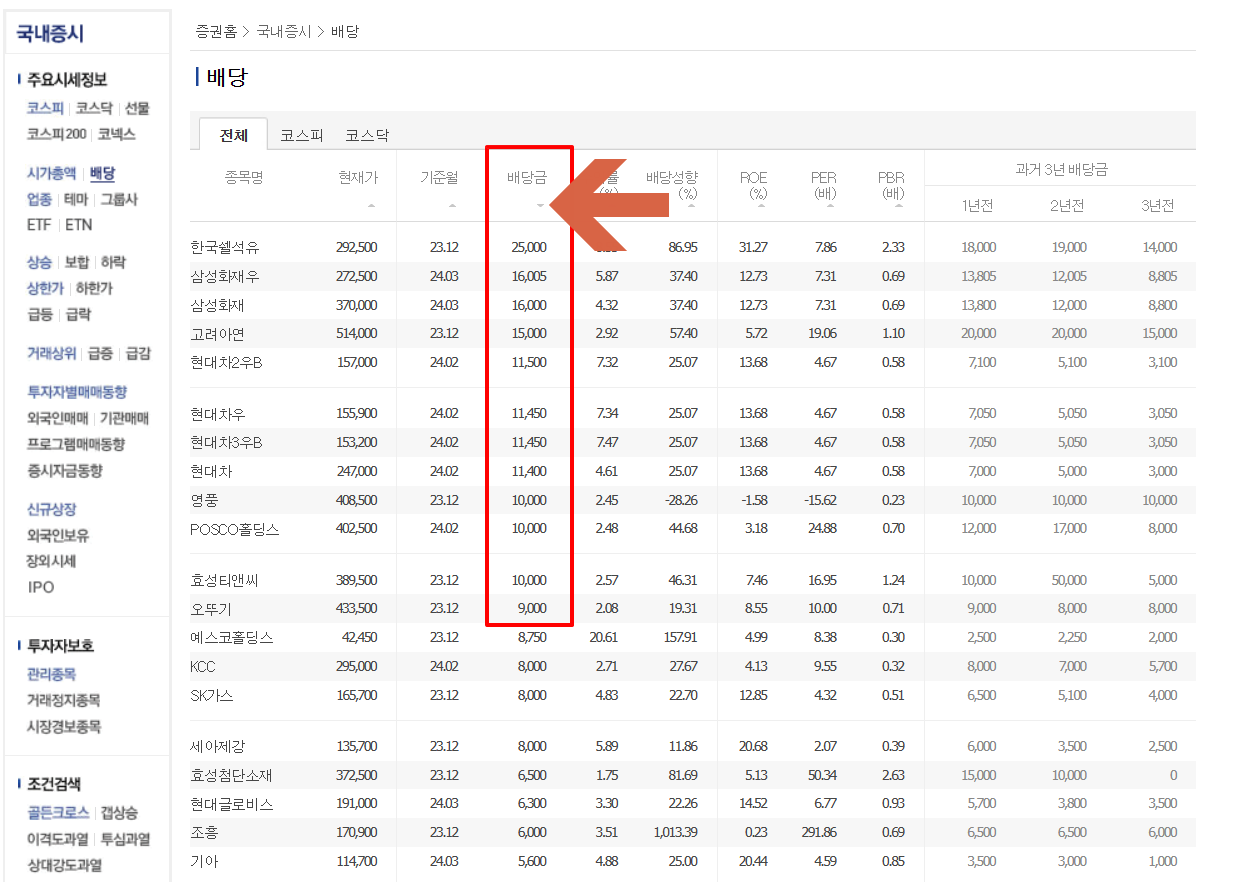This screenshot has width=1247, height=882.
Task: Open ETF sidebar link
Action: pos(39,225)
